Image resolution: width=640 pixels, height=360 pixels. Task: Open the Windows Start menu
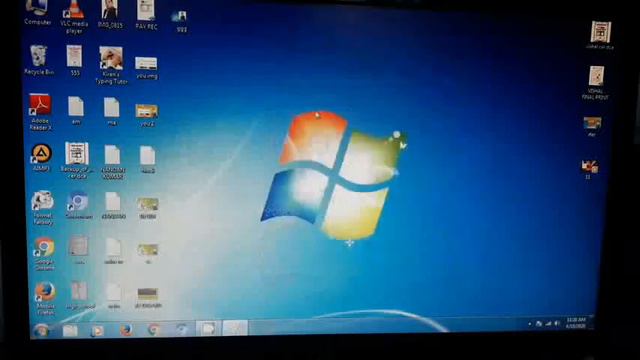click(x=41, y=330)
